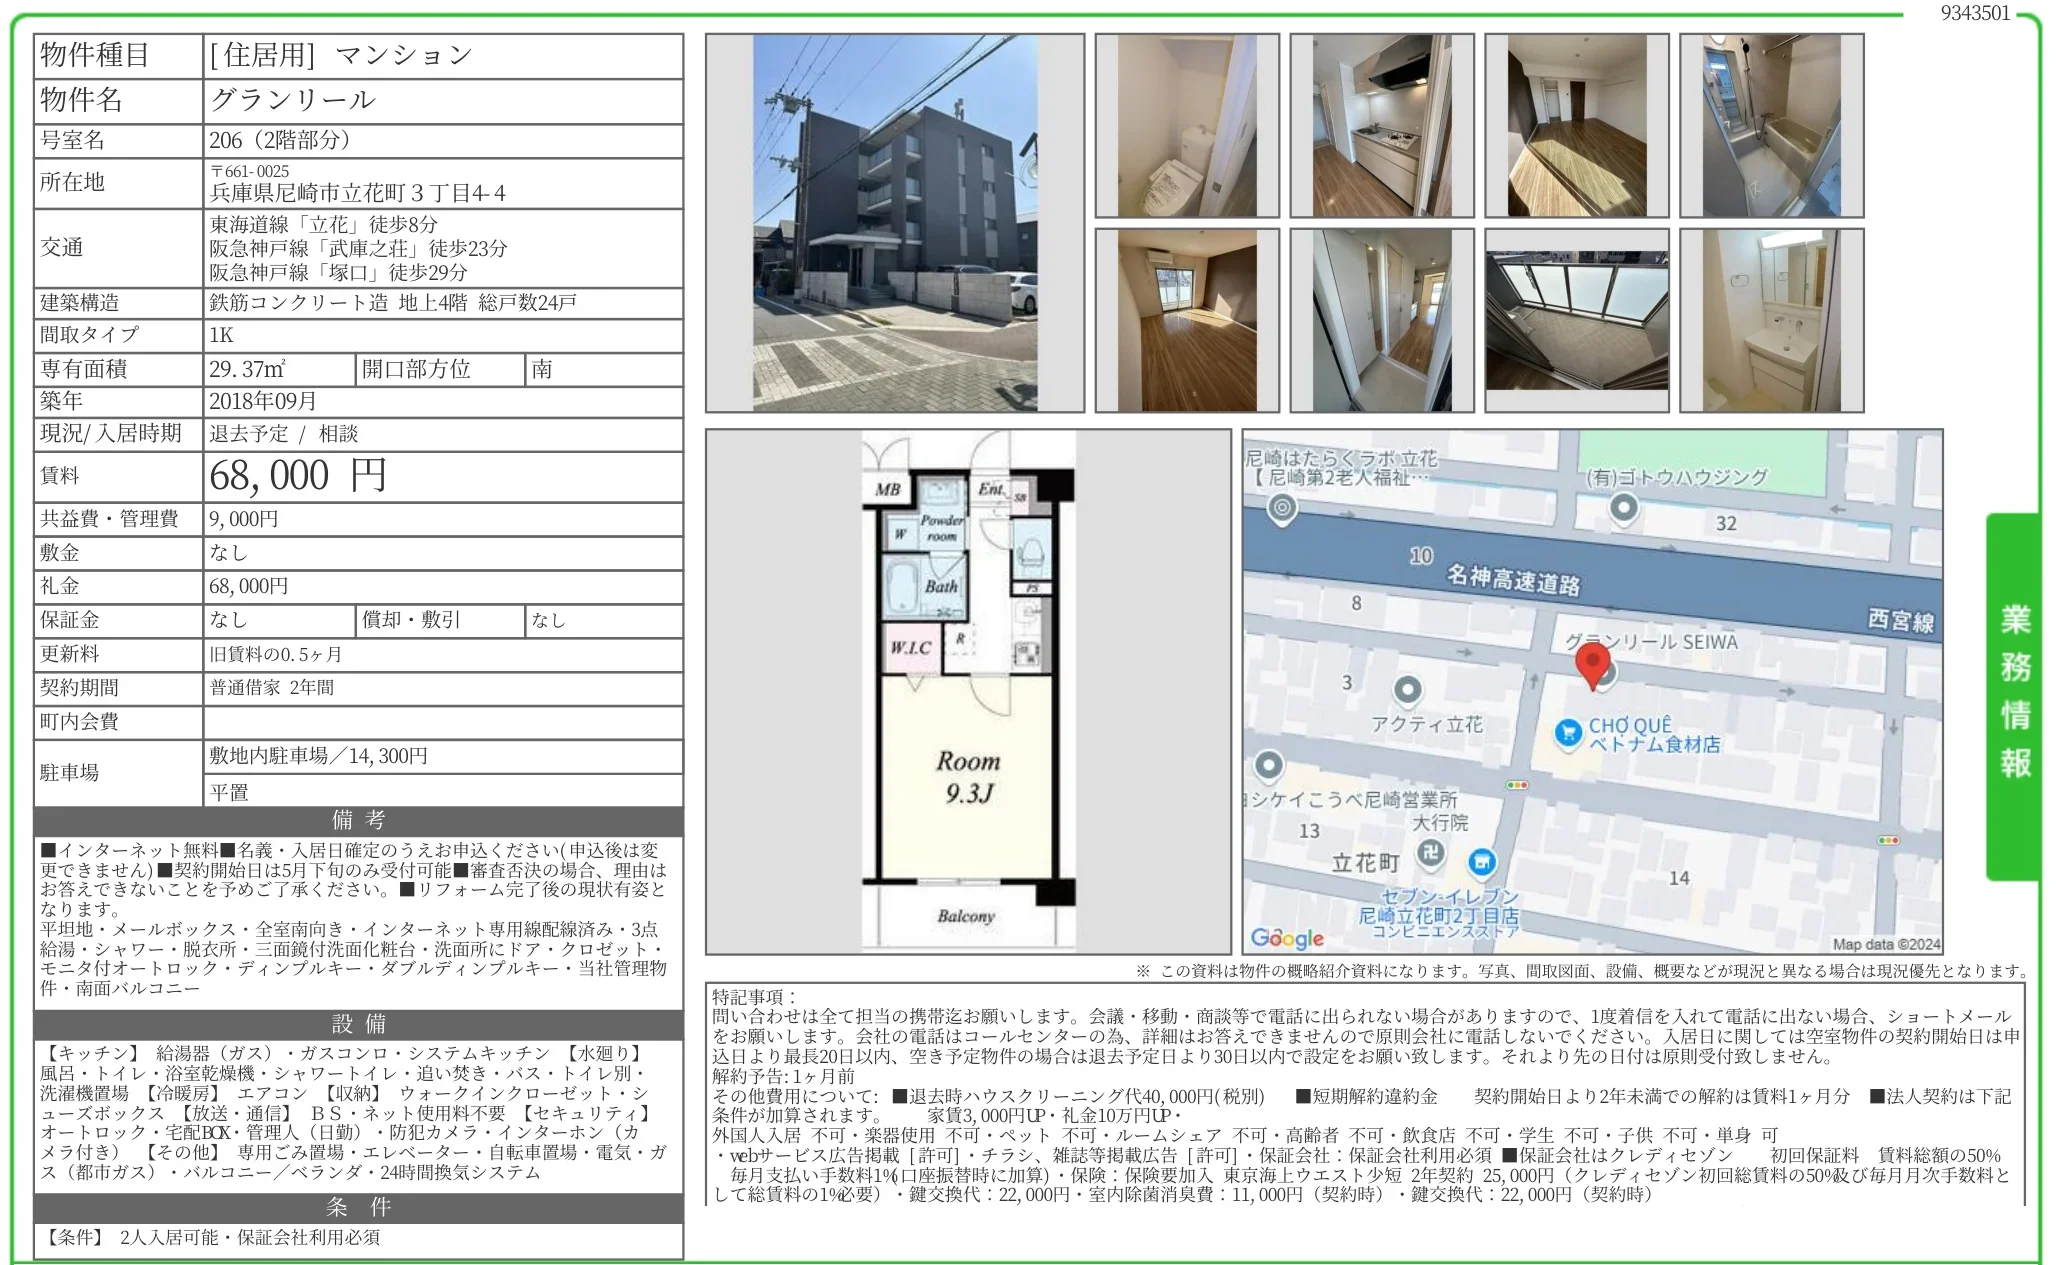
Task: Click the CHO QUE shopping cart marker
Action: [x=1567, y=733]
